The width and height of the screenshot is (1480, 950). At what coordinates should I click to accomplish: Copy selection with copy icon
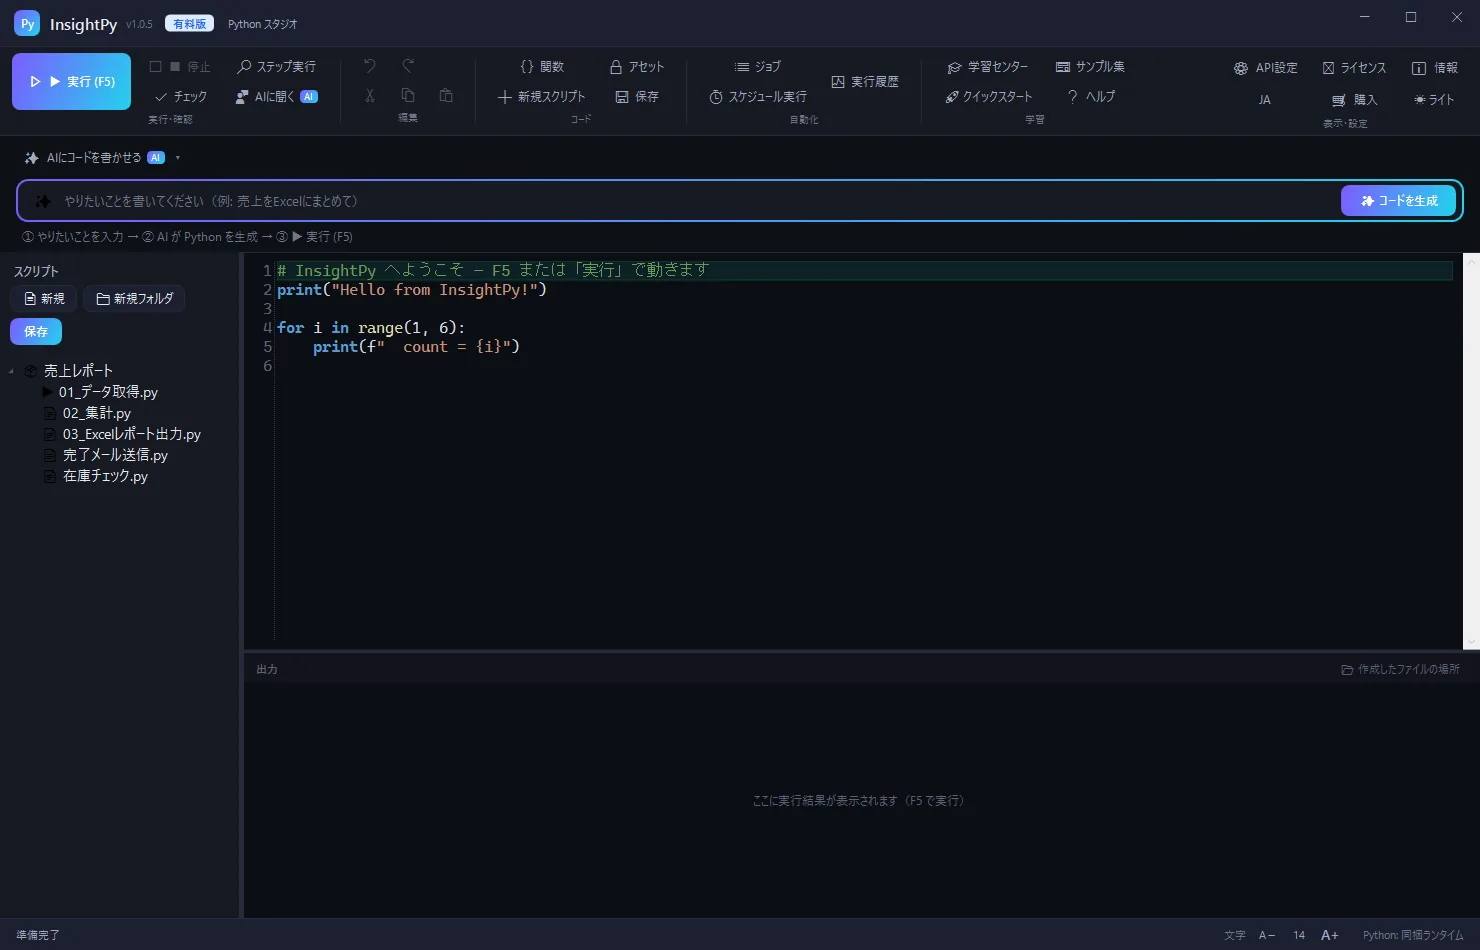(408, 96)
